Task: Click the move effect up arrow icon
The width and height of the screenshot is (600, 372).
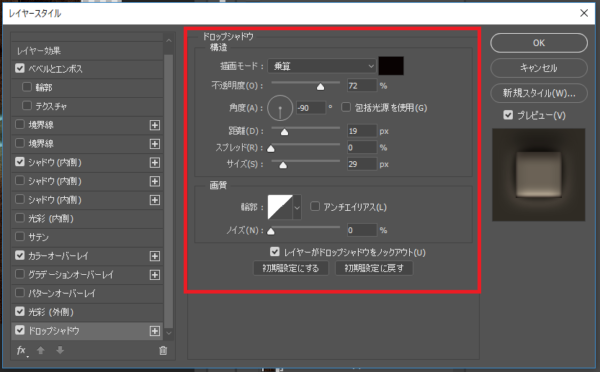Action: pos(41,350)
